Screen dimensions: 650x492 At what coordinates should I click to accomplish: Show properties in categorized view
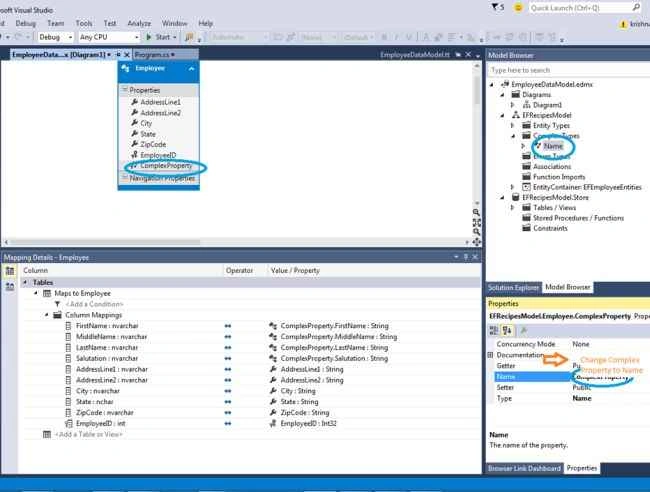pos(494,330)
